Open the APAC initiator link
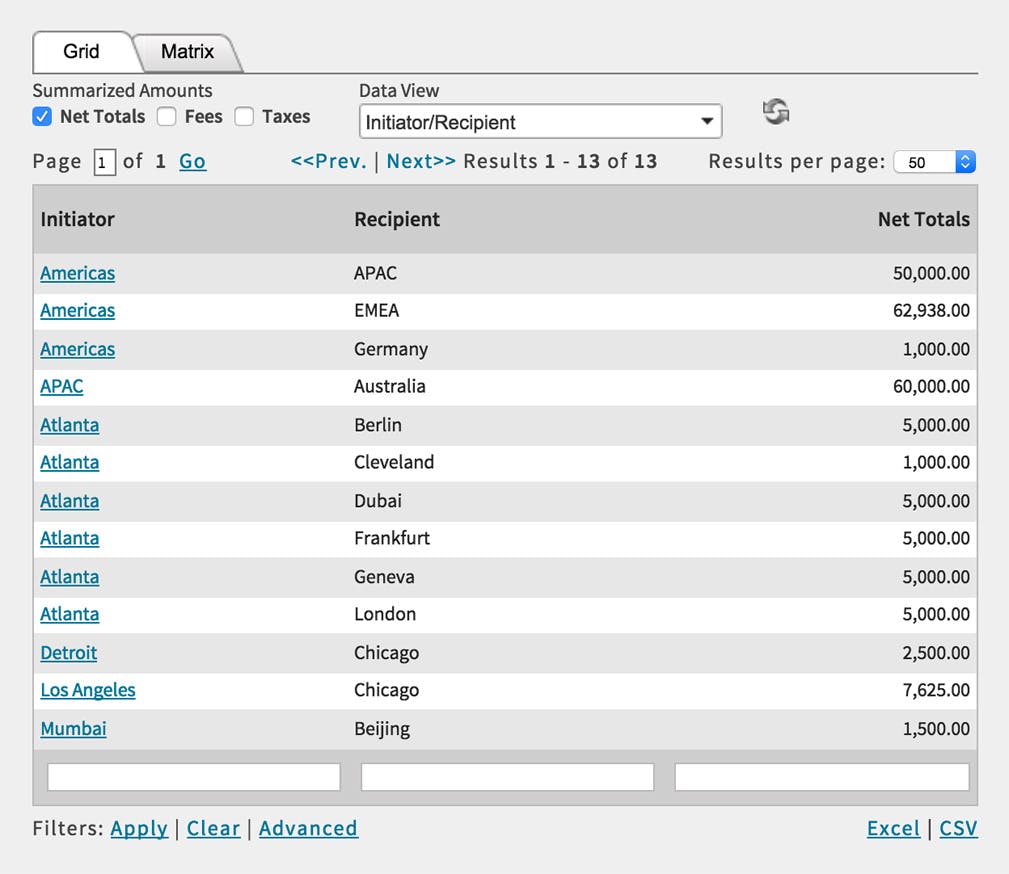The image size is (1009, 874). coord(62,387)
